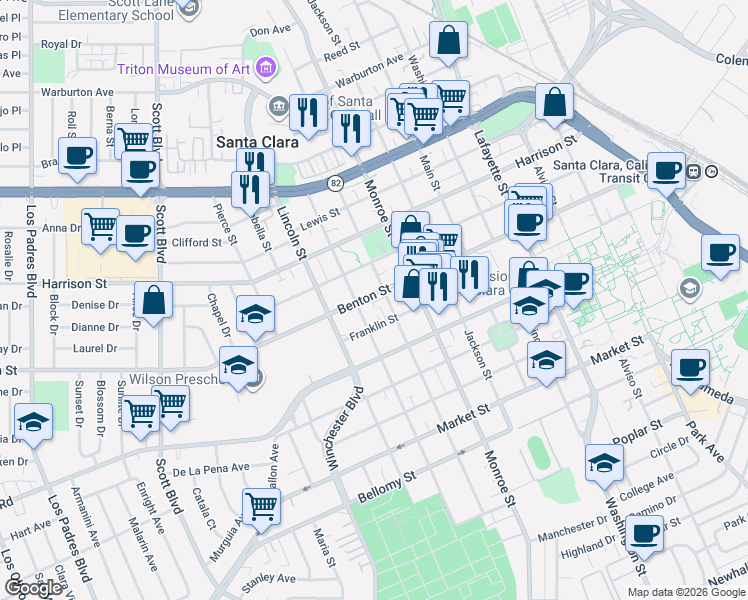
Task: Select the shopping bag pin above Harrison St
Action: (x=554, y=103)
